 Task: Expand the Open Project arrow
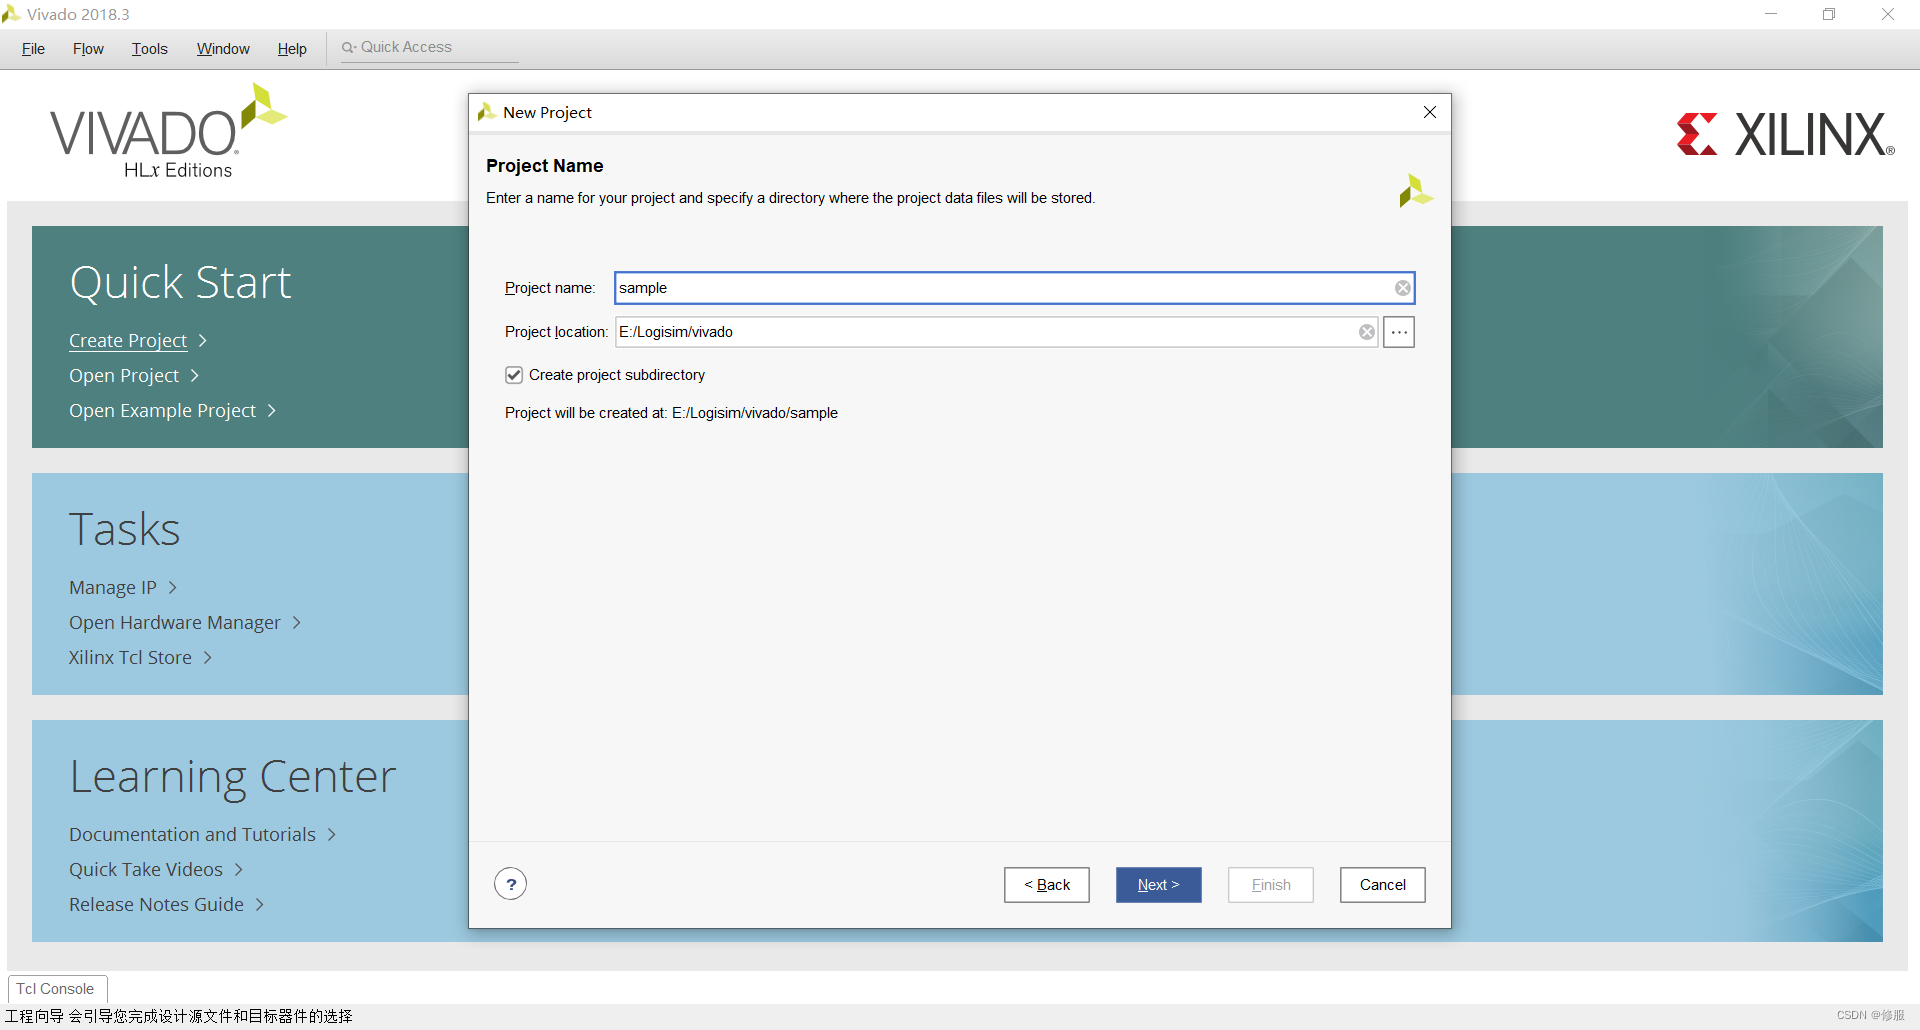195,376
